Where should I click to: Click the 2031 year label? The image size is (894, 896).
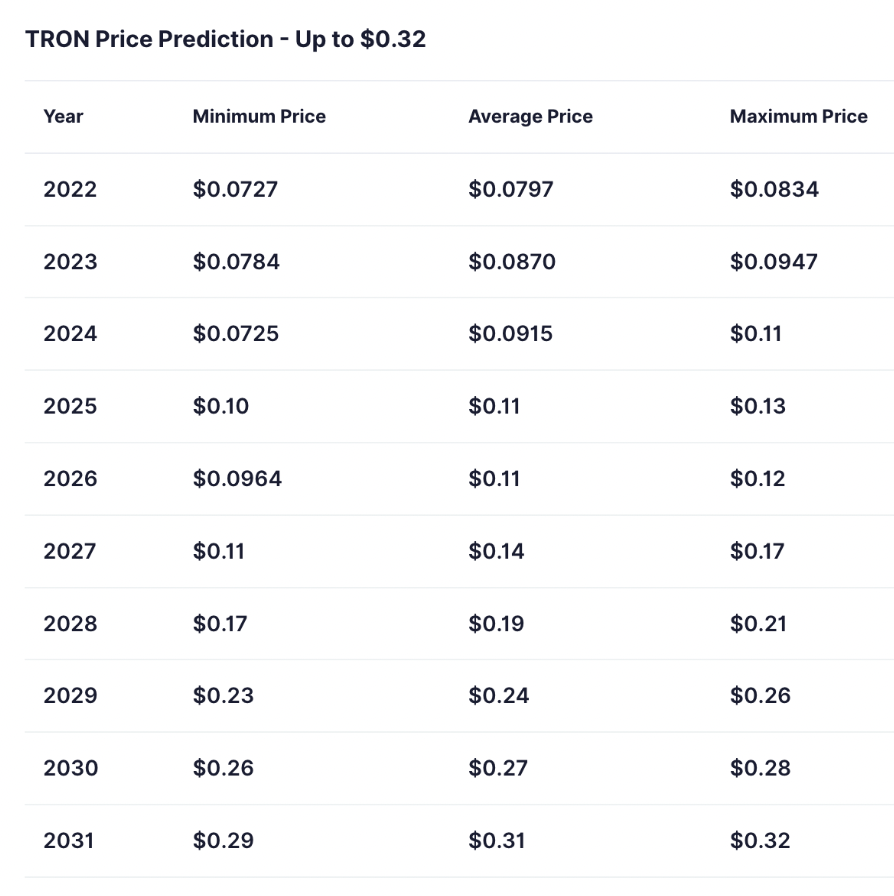(x=68, y=841)
